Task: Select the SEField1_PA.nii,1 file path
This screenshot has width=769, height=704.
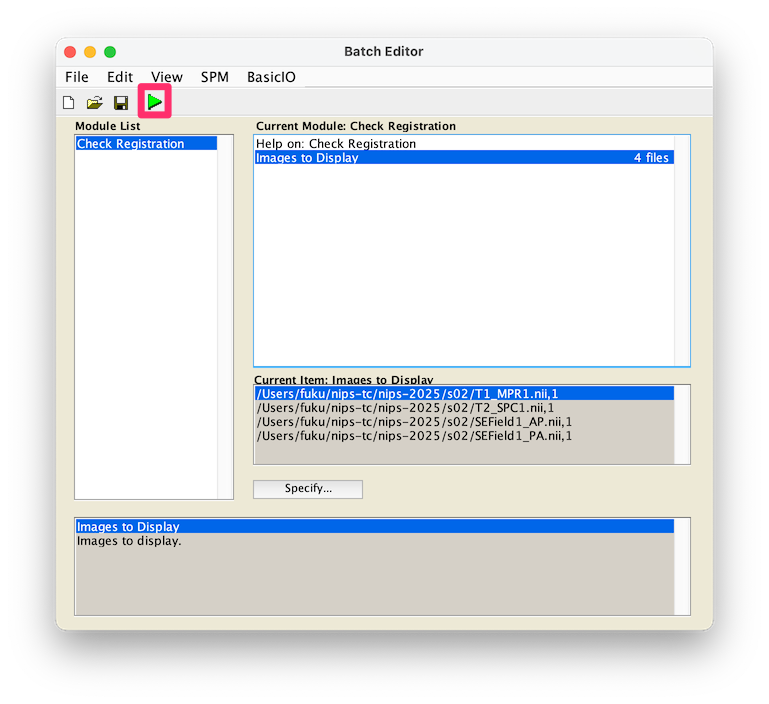Action: (464, 436)
